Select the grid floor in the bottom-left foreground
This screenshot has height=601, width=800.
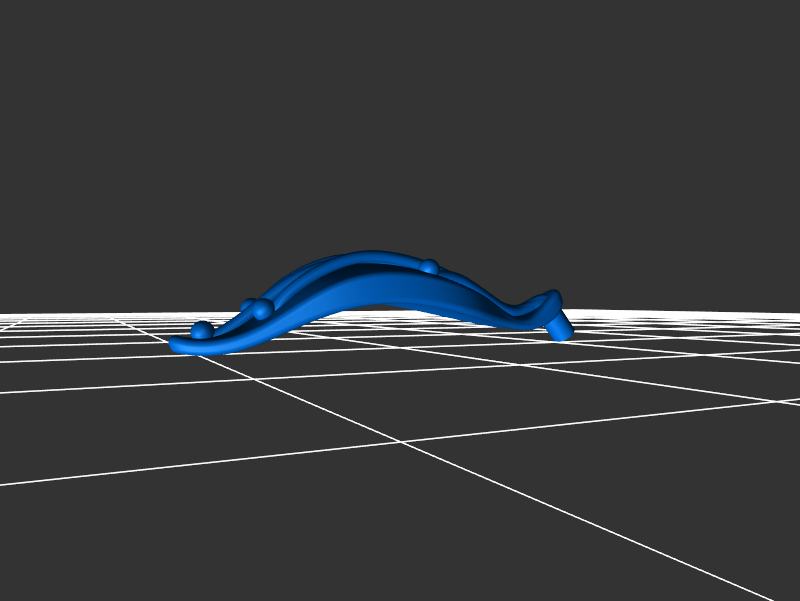[x=120, y=520]
